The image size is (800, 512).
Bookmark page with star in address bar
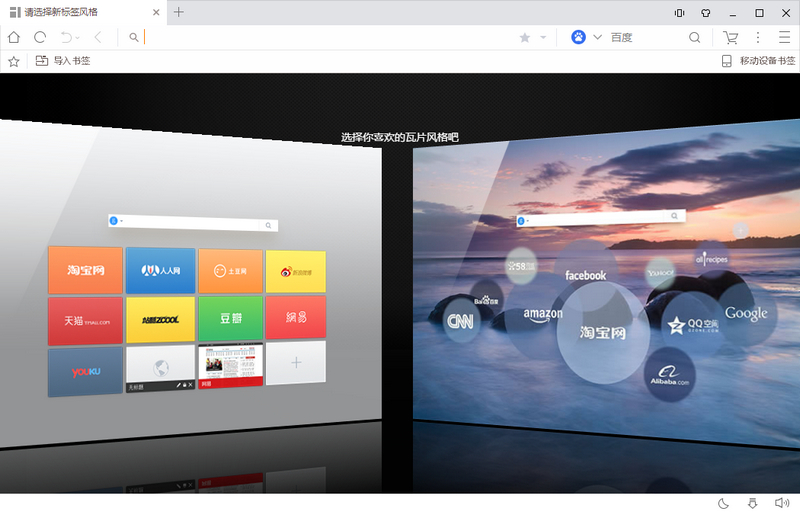(x=524, y=37)
